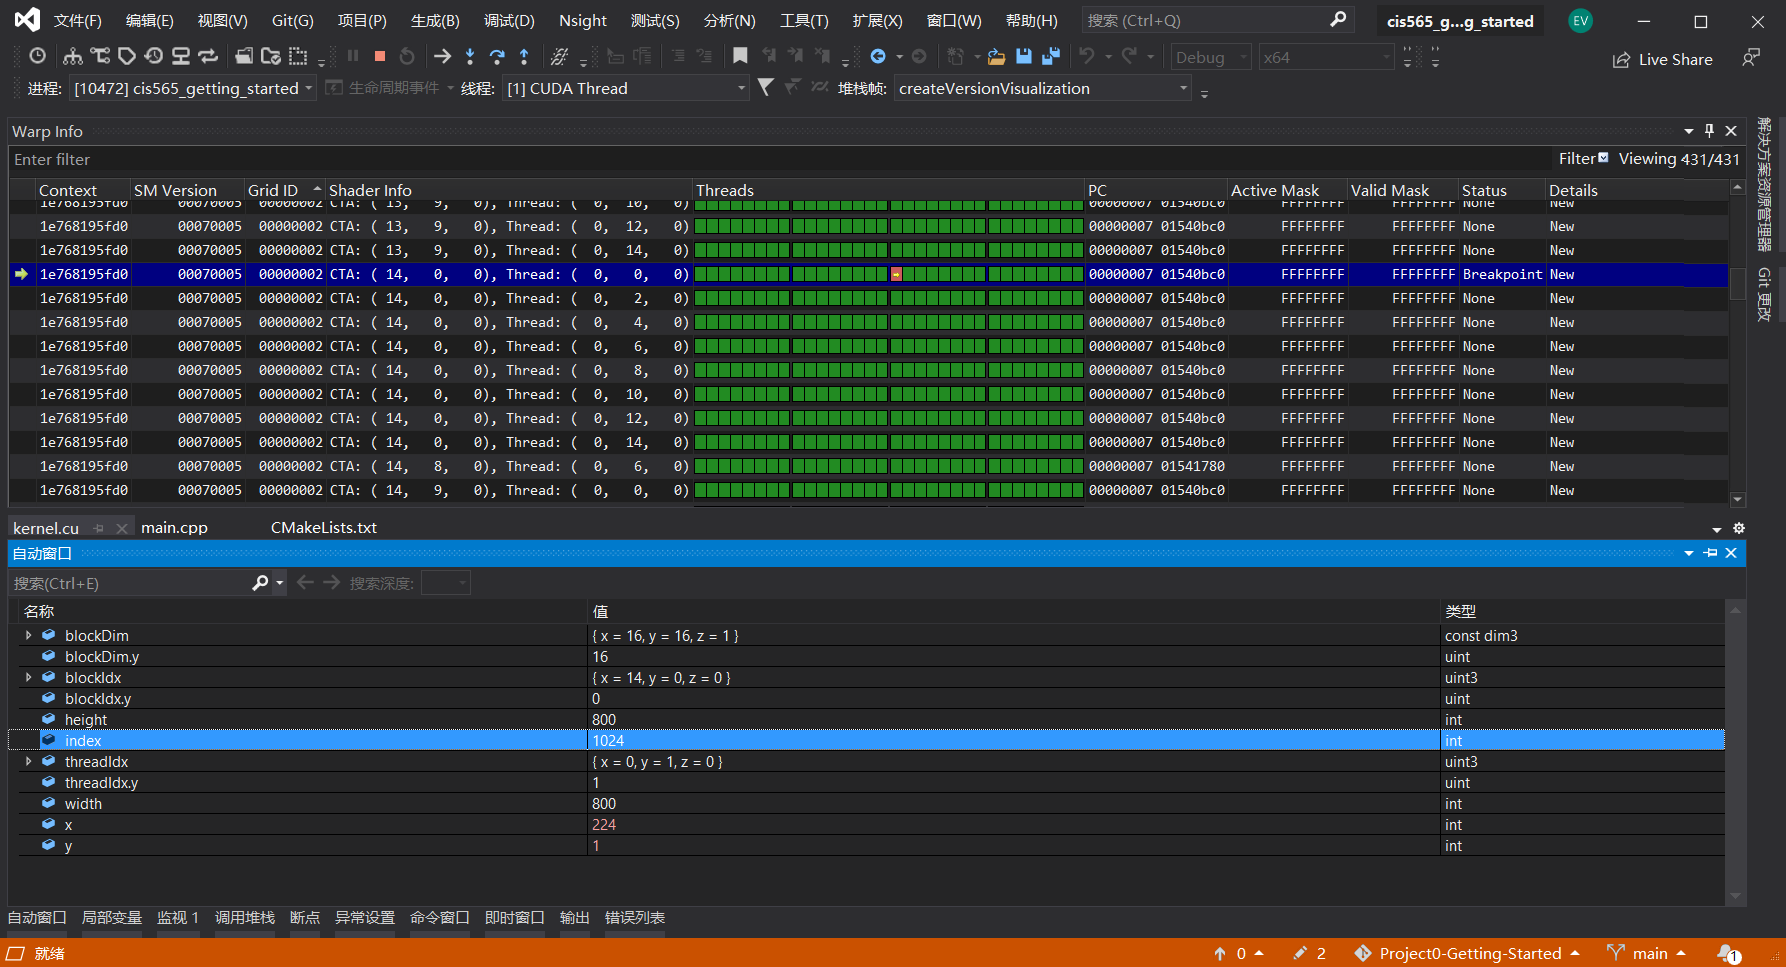Click the undo arrow icon
Image resolution: width=1786 pixels, height=967 pixels.
pos(1087,57)
